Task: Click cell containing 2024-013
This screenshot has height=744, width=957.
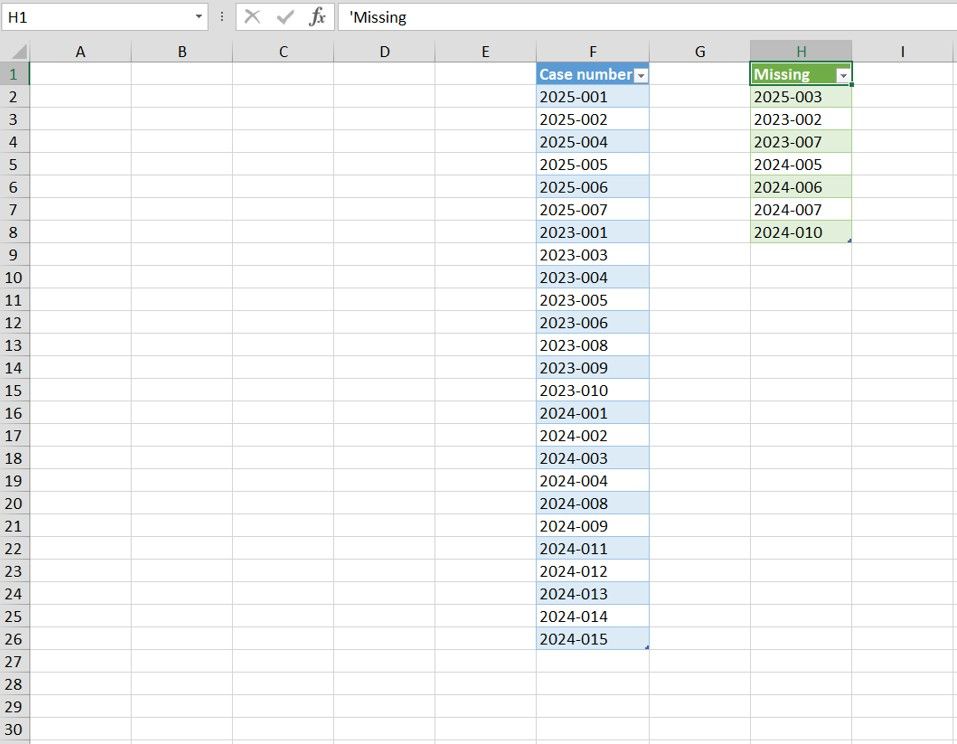Action: tap(593, 594)
